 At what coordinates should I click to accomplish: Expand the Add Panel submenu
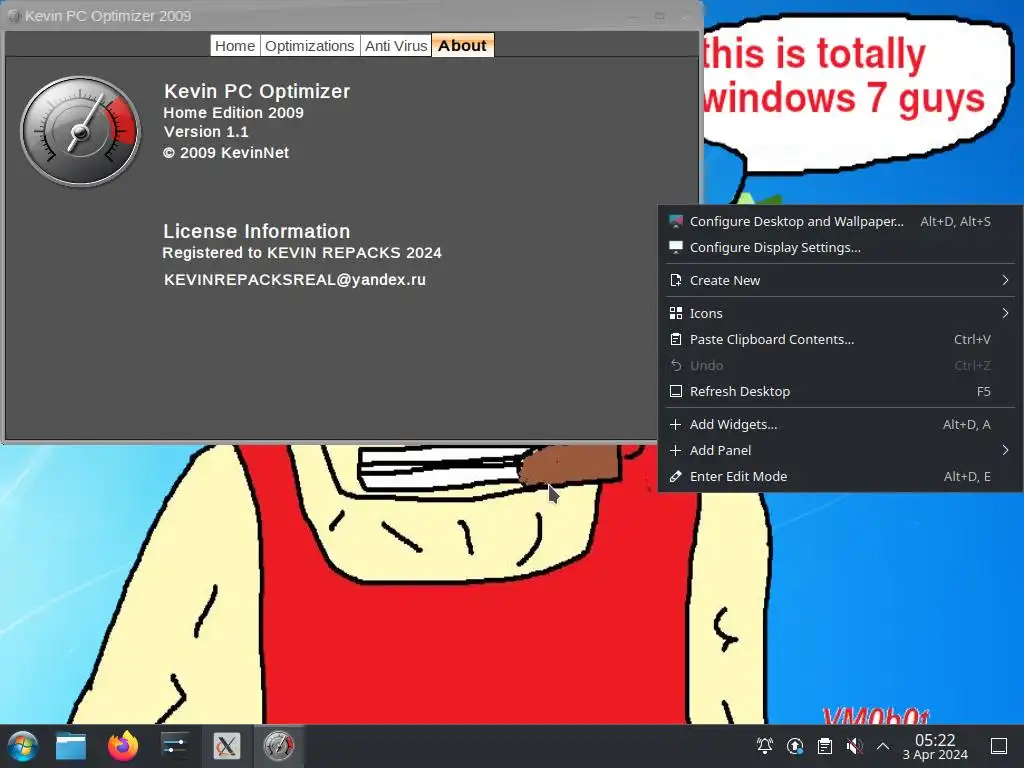coord(840,451)
